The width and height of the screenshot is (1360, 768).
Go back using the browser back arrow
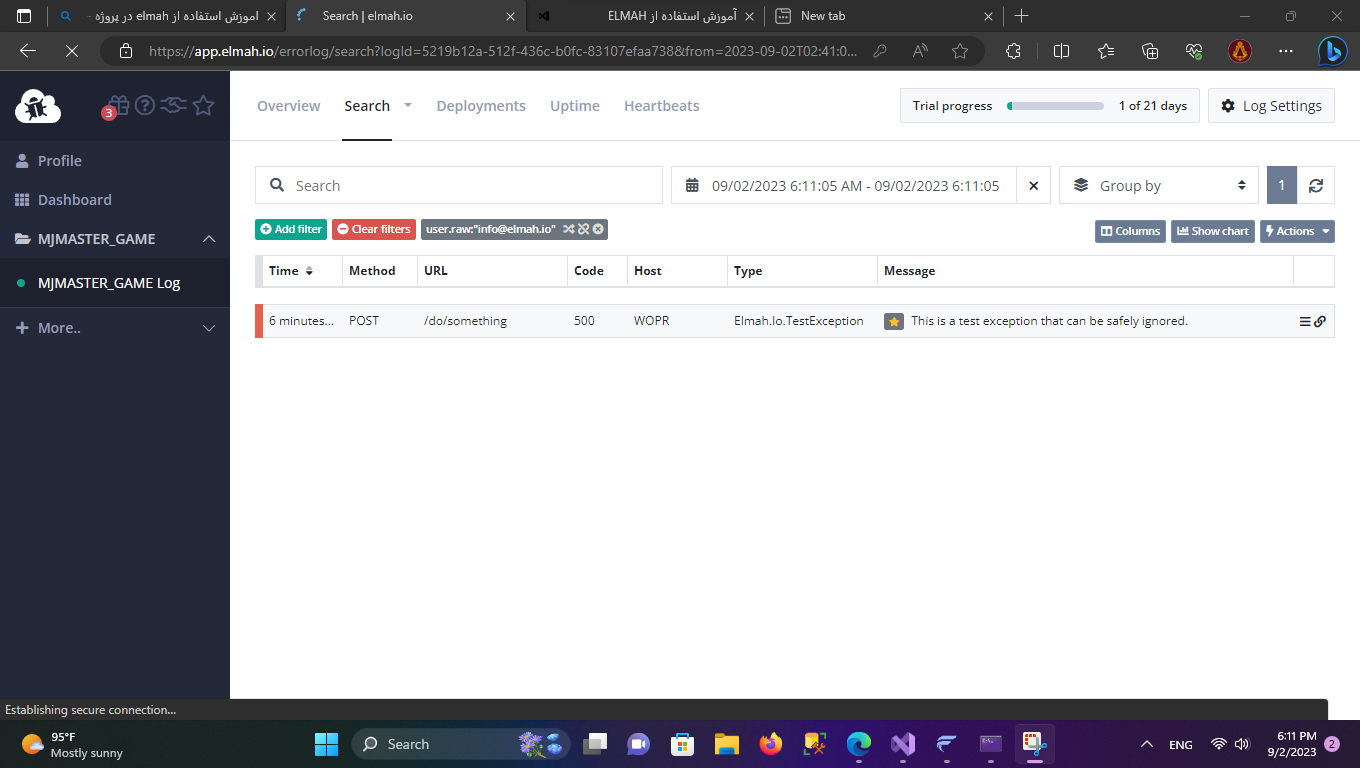(28, 51)
